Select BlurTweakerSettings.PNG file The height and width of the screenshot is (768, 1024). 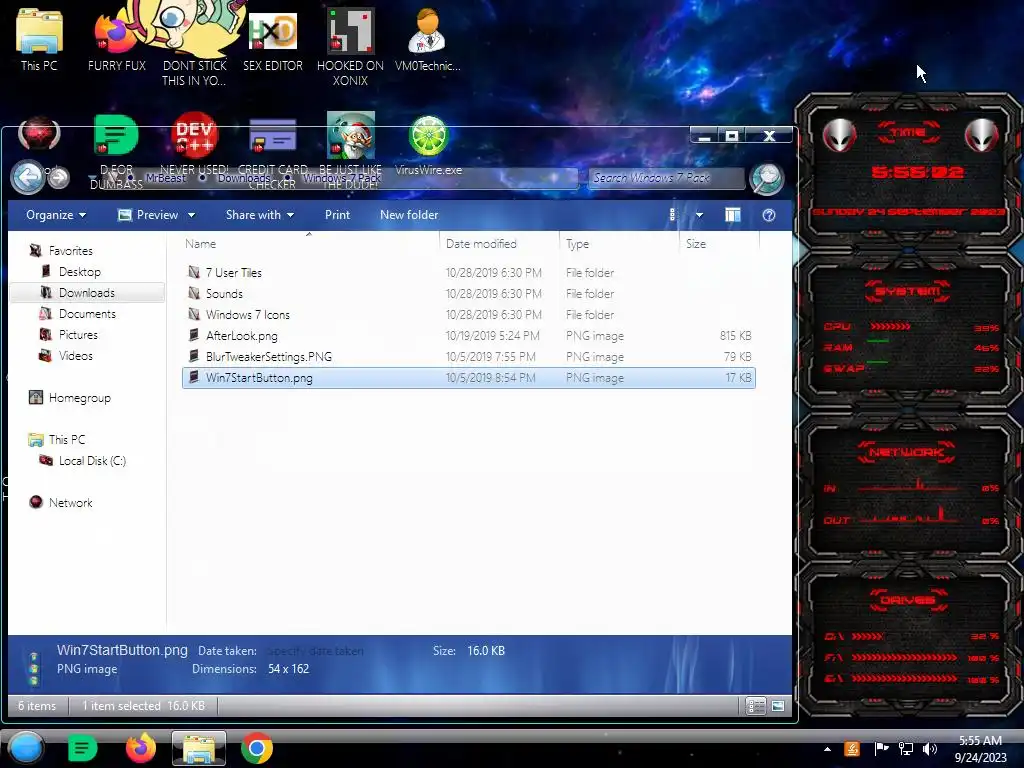(x=469, y=357)
